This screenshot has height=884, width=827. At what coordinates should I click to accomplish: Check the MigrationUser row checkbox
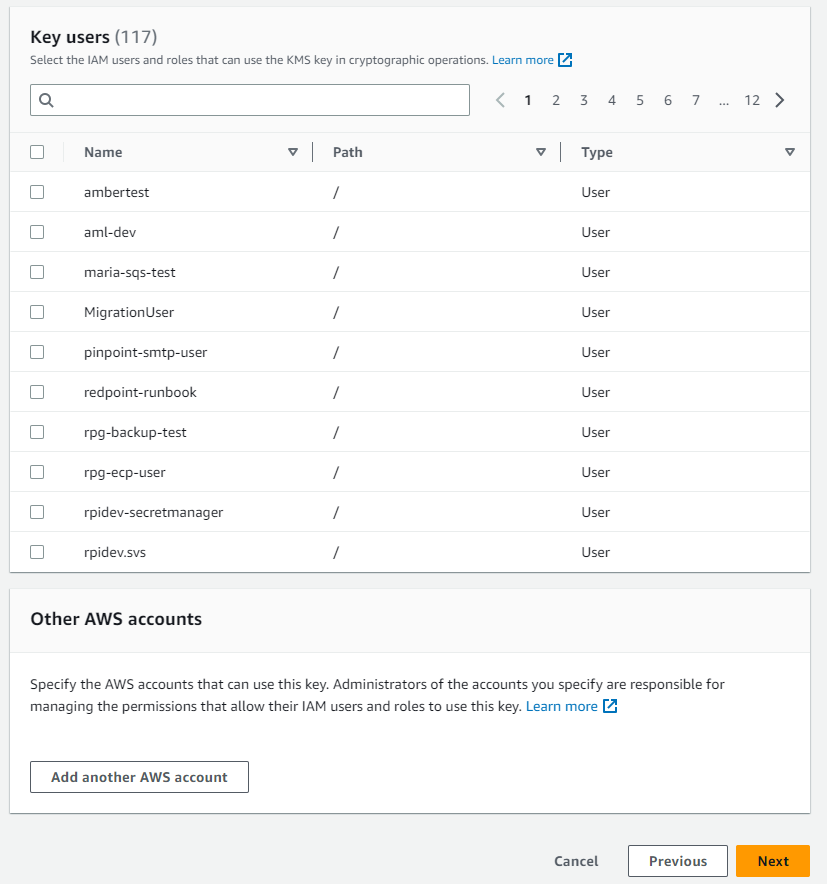[37, 312]
